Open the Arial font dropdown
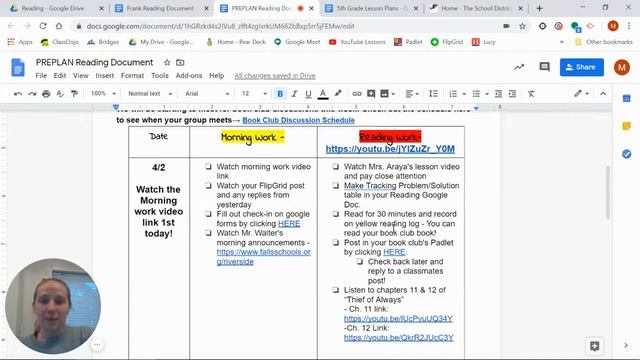Image resolution: width=640 pixels, height=360 pixels. pyautogui.click(x=207, y=93)
